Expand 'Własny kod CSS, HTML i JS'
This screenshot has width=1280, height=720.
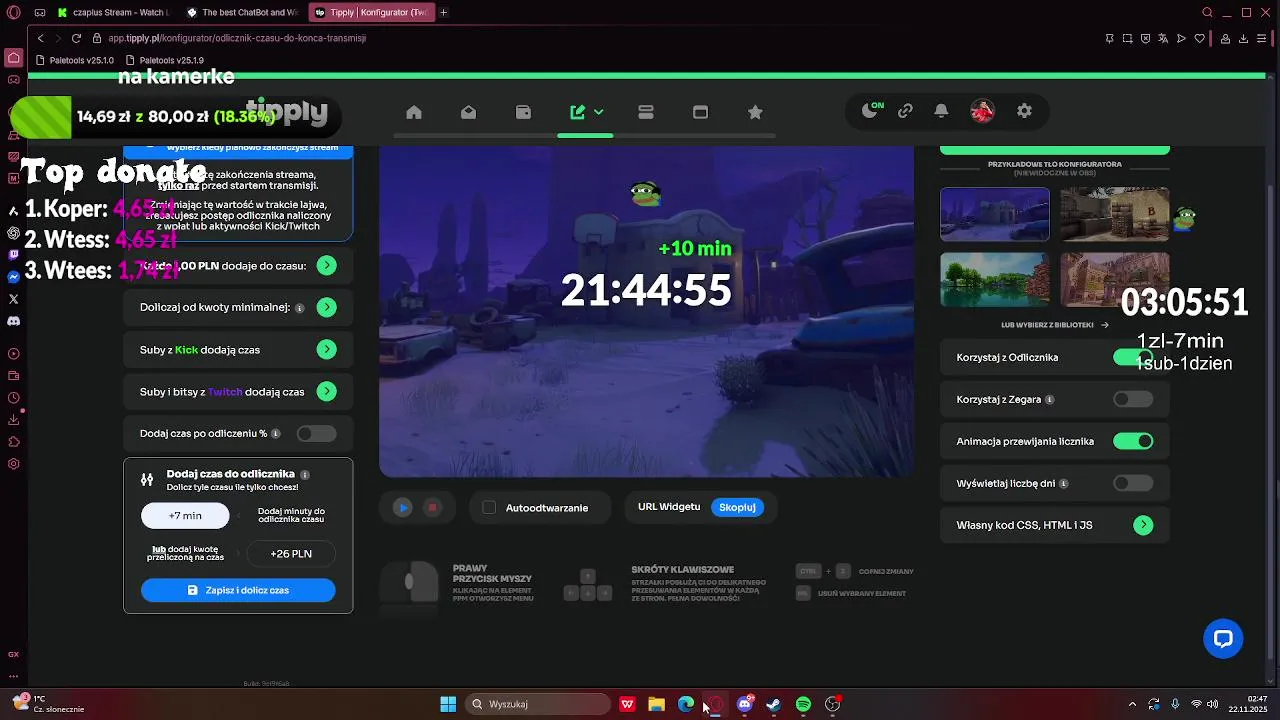point(1143,525)
